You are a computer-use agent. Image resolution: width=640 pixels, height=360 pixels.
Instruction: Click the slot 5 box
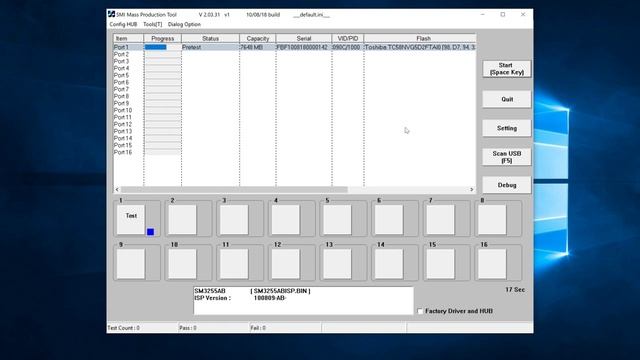click(x=337, y=219)
